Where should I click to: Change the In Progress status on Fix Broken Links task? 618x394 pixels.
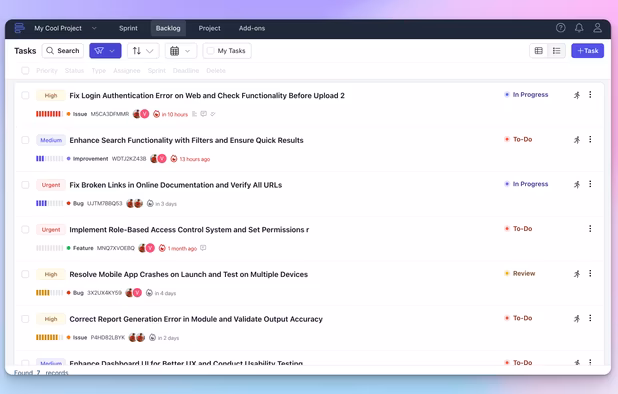(527, 184)
